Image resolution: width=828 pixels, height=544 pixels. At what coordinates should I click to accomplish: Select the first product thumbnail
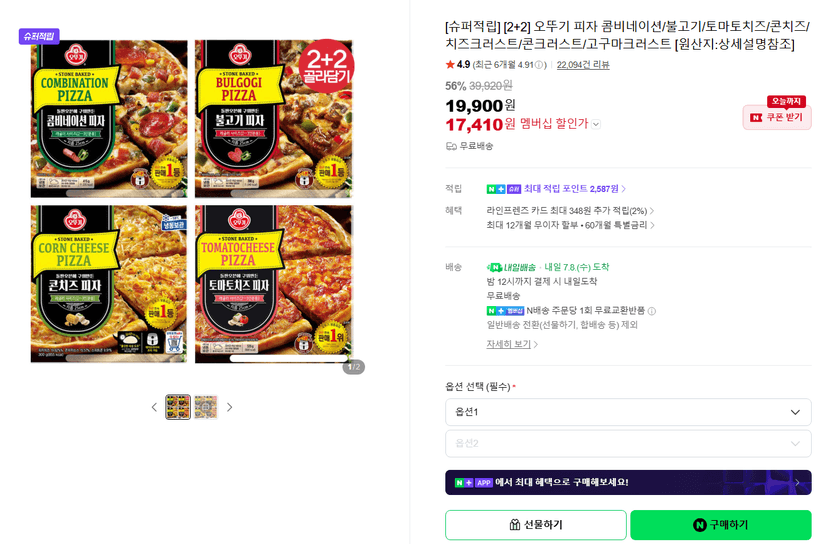coord(178,407)
